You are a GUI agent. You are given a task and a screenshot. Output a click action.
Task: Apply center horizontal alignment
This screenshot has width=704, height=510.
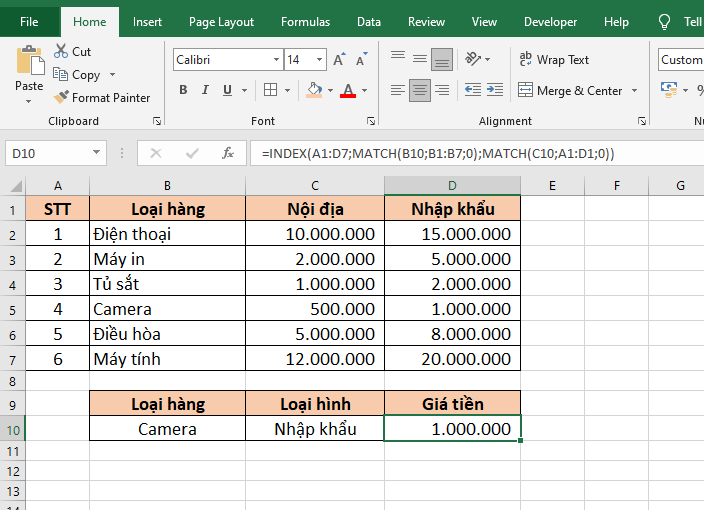(x=420, y=91)
